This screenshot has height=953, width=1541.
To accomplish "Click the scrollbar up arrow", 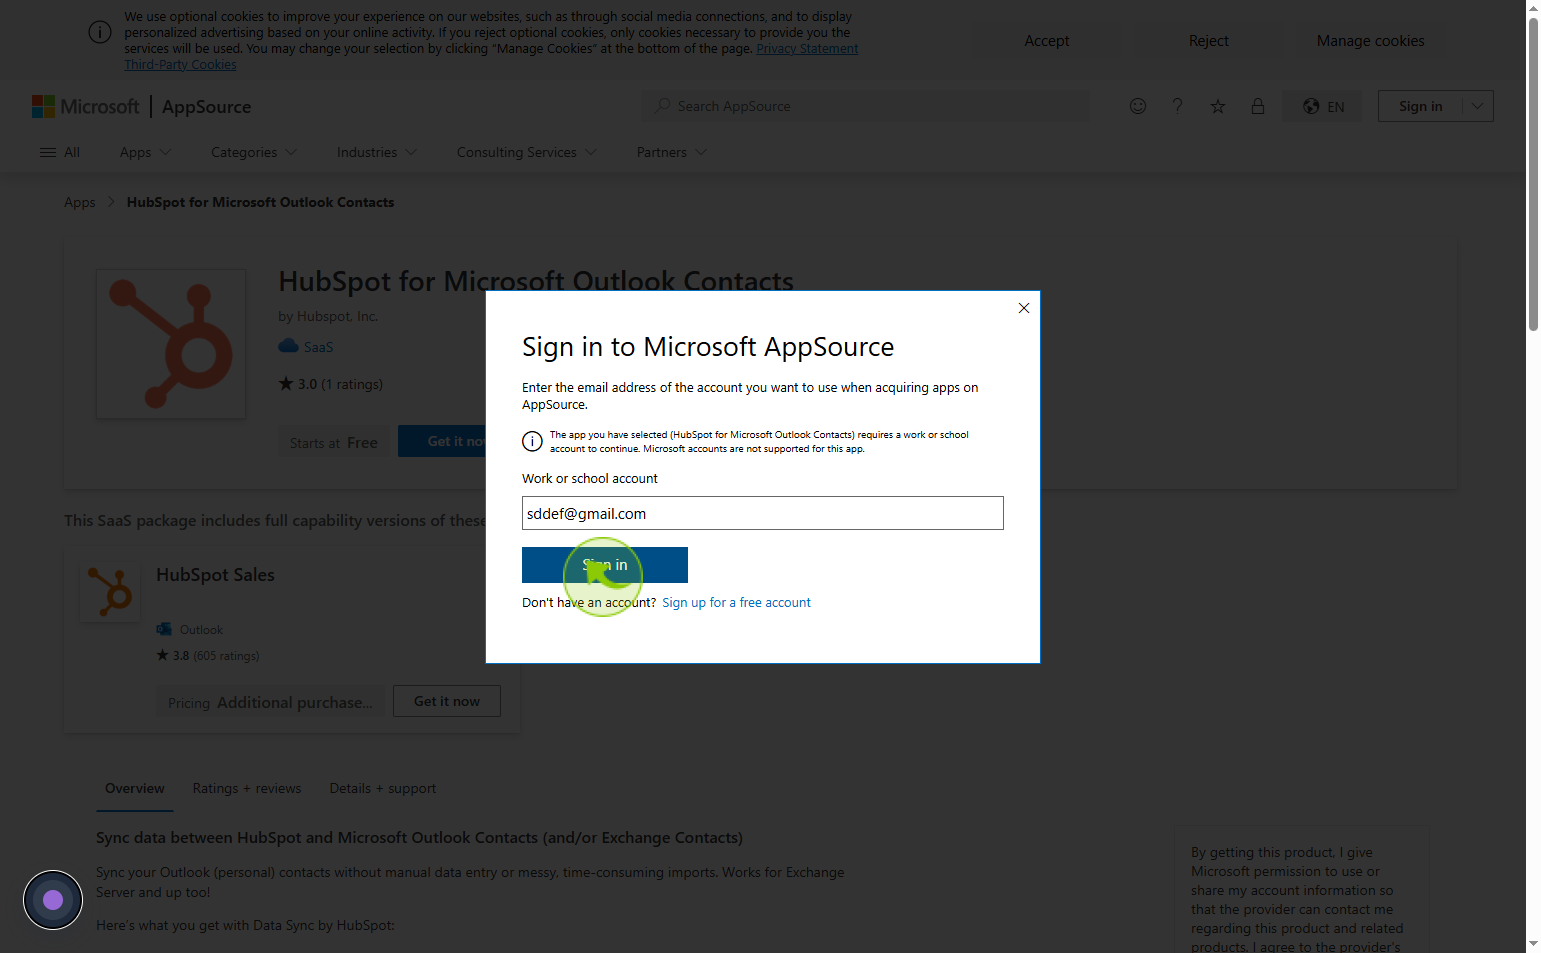I will (x=1533, y=7).
